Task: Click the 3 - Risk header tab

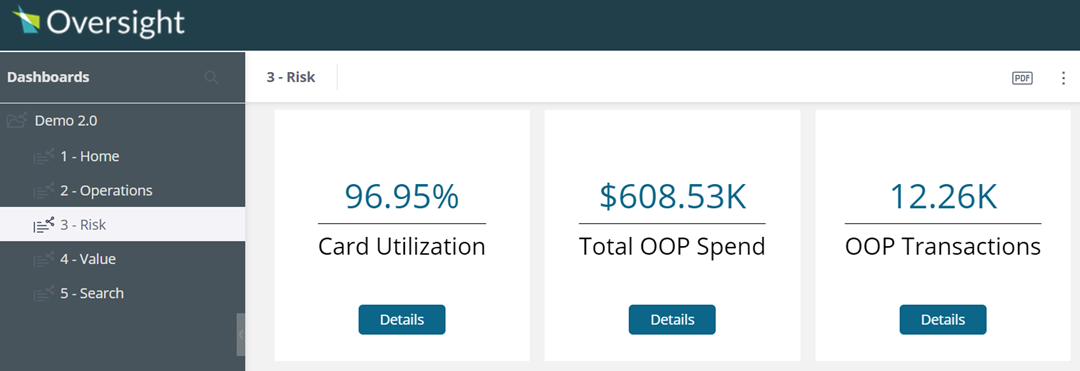Action: [291, 77]
